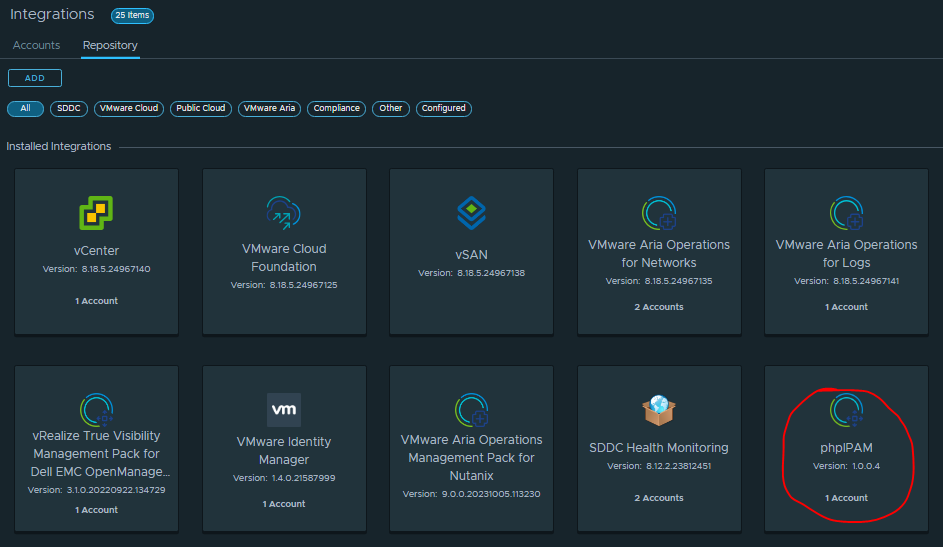Screen dimensions: 943x547
Task: Click the VMware Cloud Foundation cloud icon
Action: point(284,213)
